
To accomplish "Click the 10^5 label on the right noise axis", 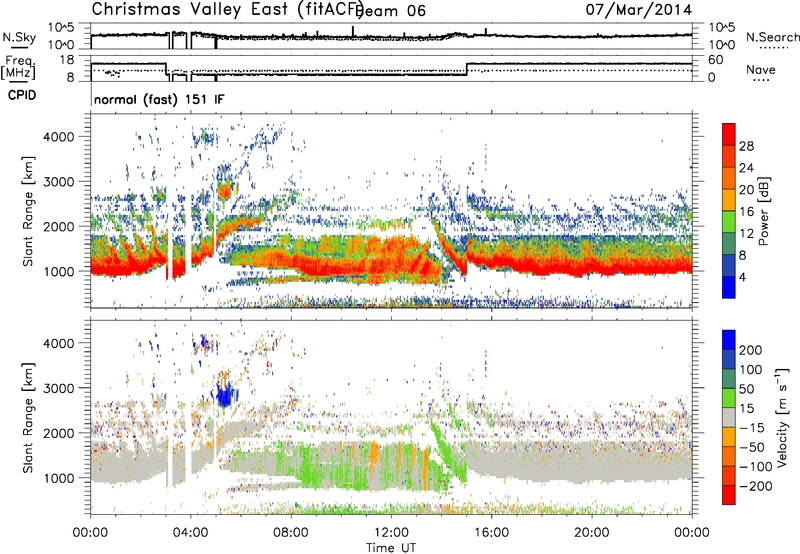I will 722,27.
